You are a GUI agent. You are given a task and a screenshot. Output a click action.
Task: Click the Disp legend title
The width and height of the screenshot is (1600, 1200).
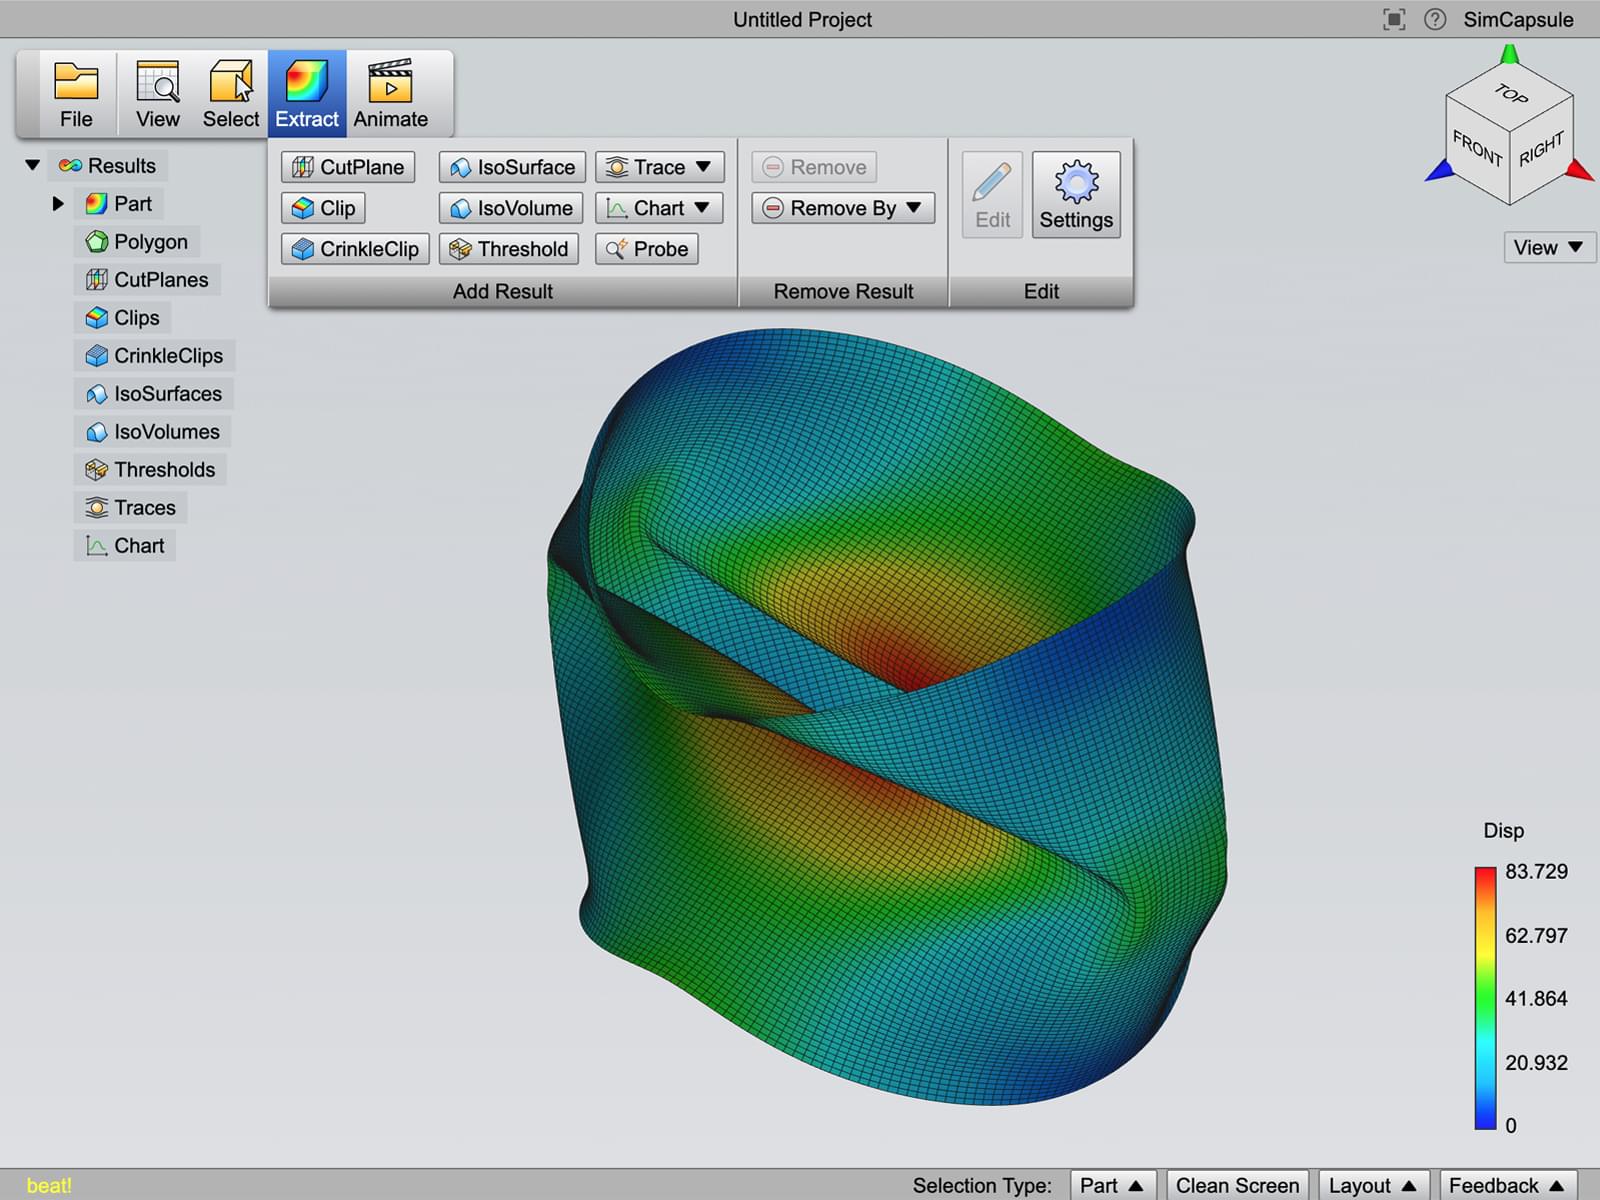click(1503, 831)
